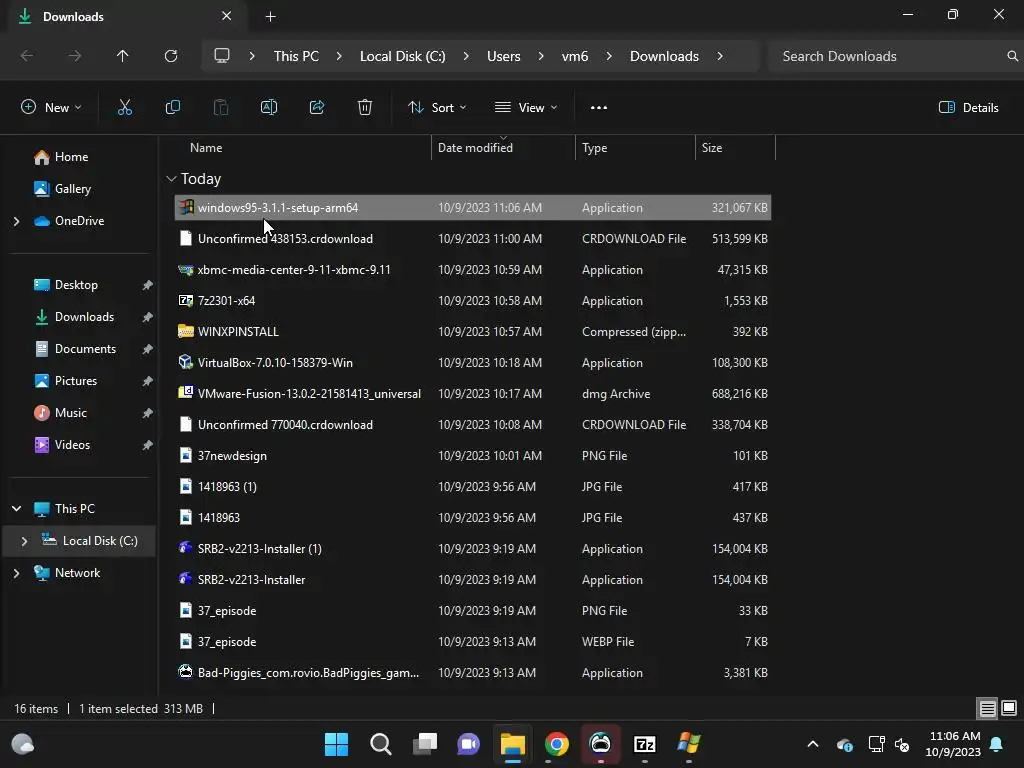Open 7-Zip from the taskbar

645,744
